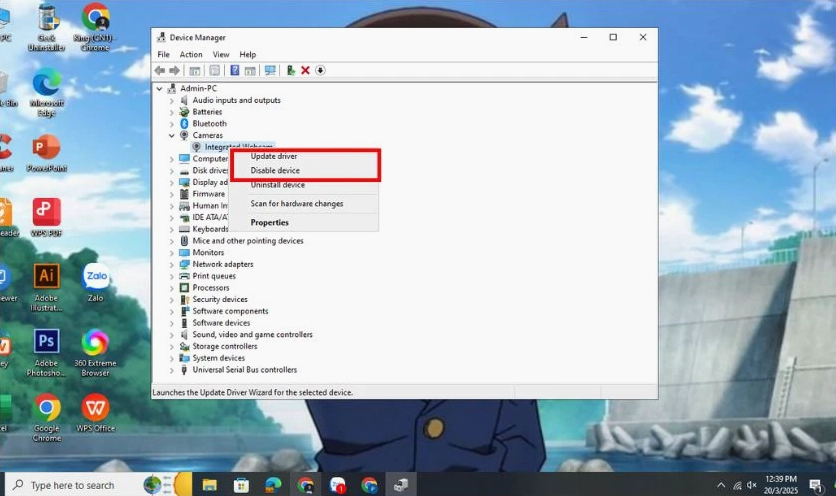Screen dimensions: 836x496
Task: Open Adobe Illustrator desktop icon
Action: 46,282
